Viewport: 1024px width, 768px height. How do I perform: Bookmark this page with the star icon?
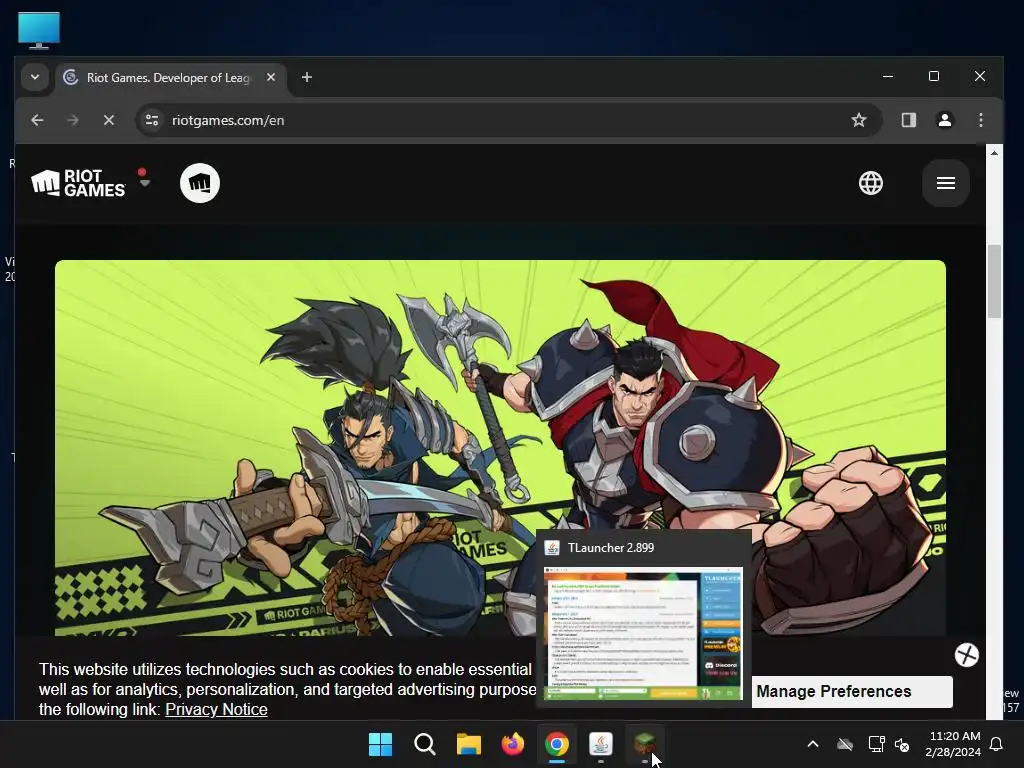[859, 120]
